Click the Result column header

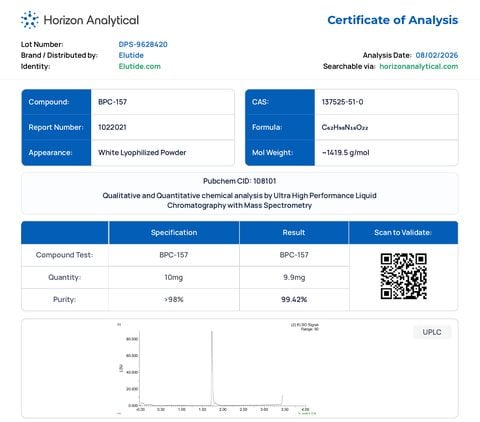[294, 232]
